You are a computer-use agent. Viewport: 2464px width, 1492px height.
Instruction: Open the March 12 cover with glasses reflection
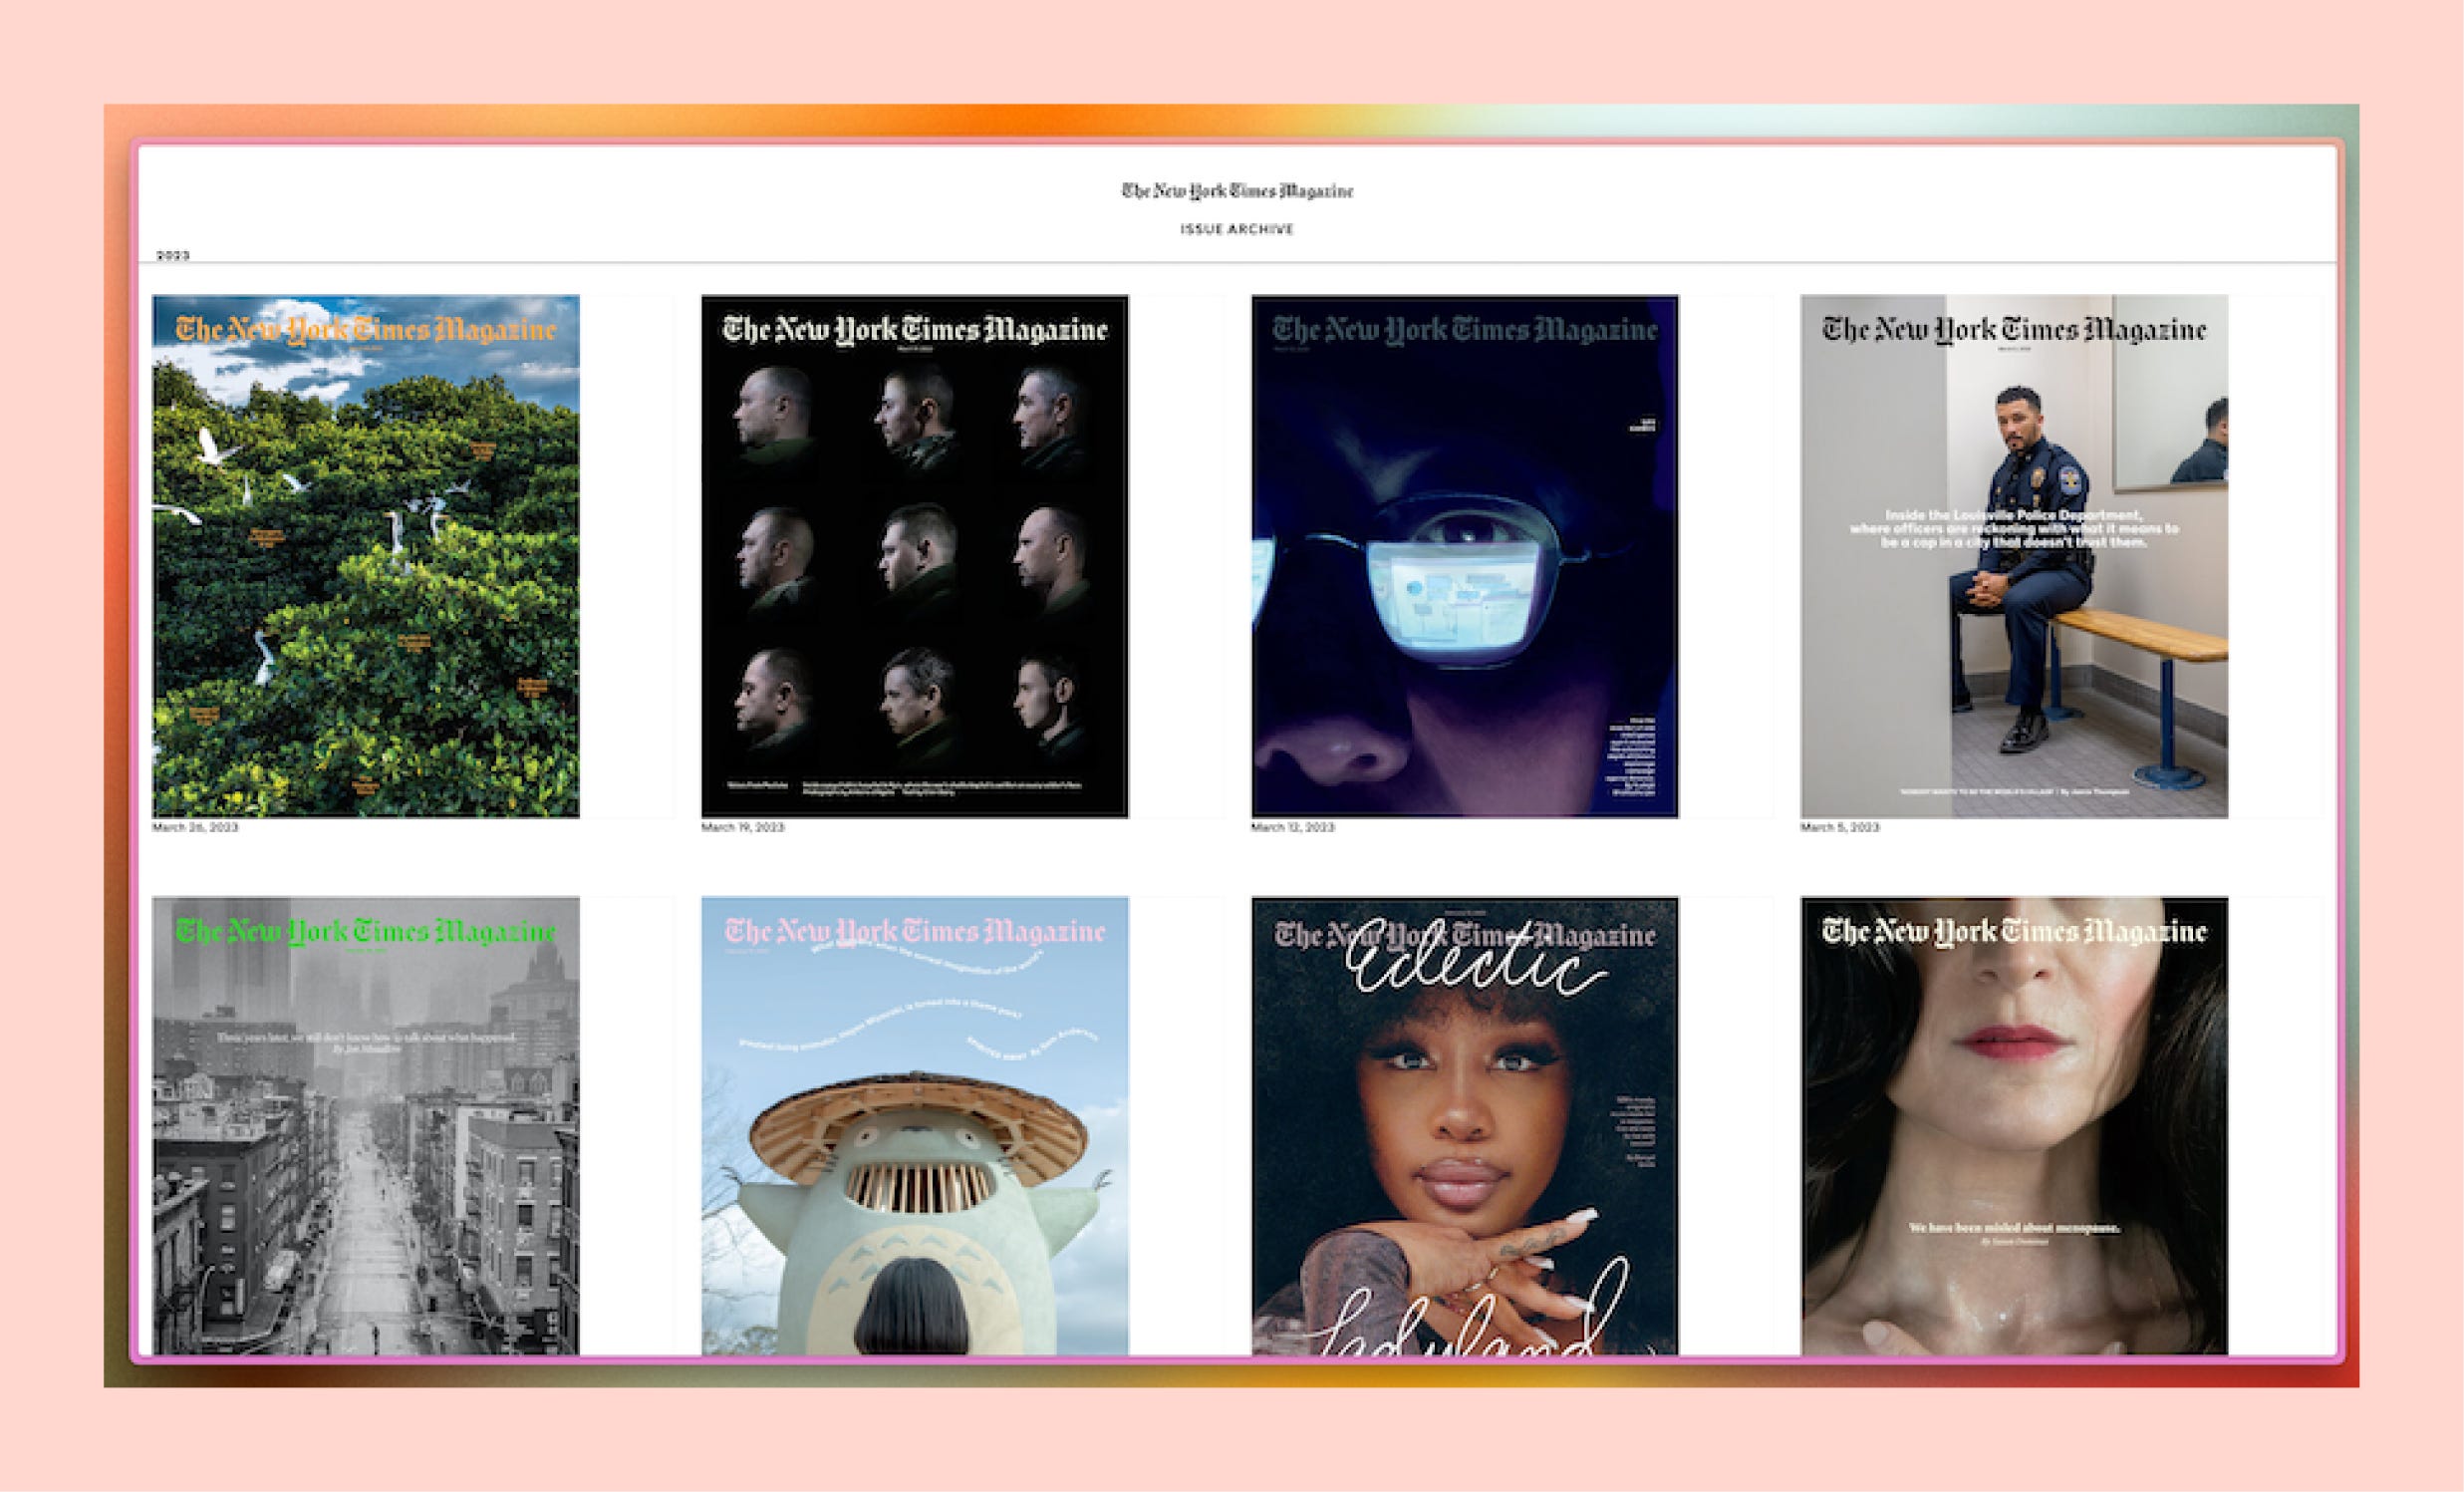point(1465,556)
